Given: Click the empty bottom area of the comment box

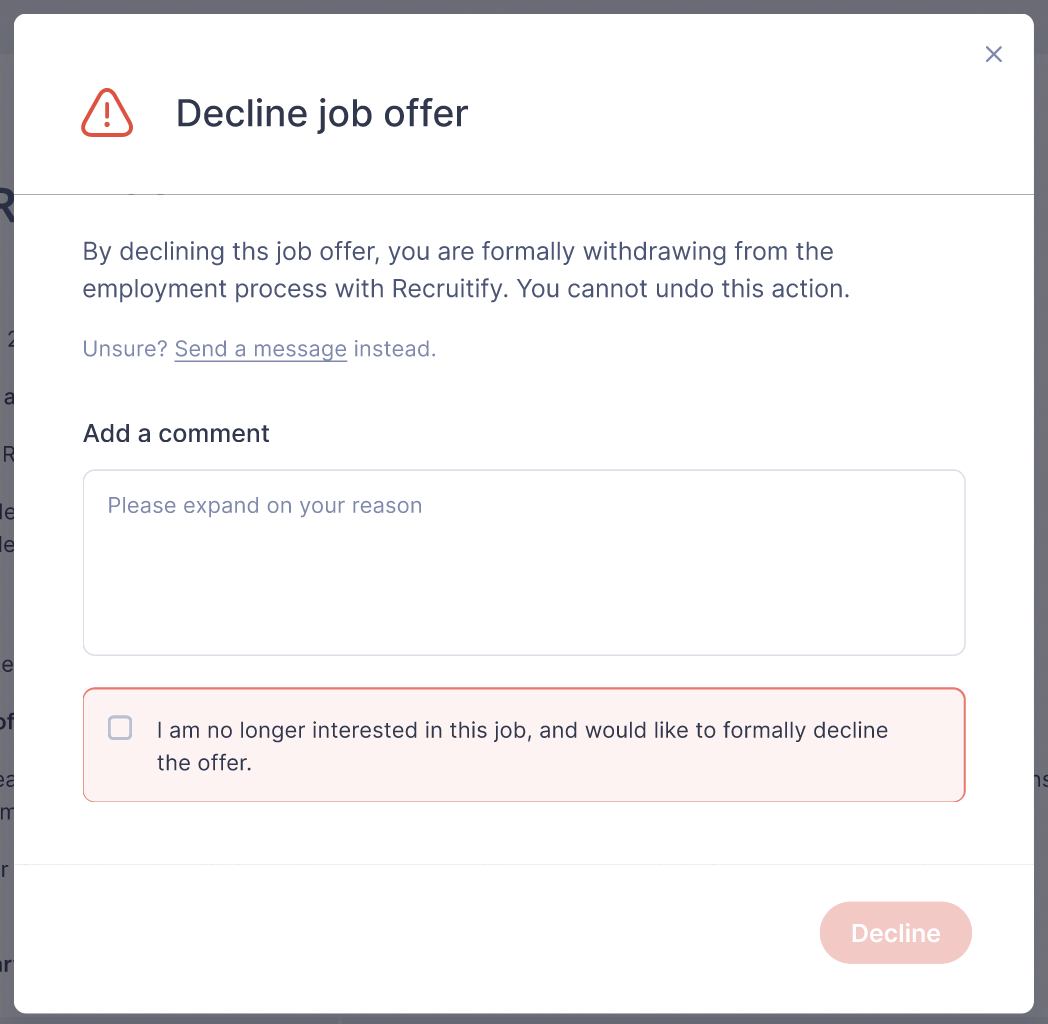Looking at the screenshot, I should 524,615.
